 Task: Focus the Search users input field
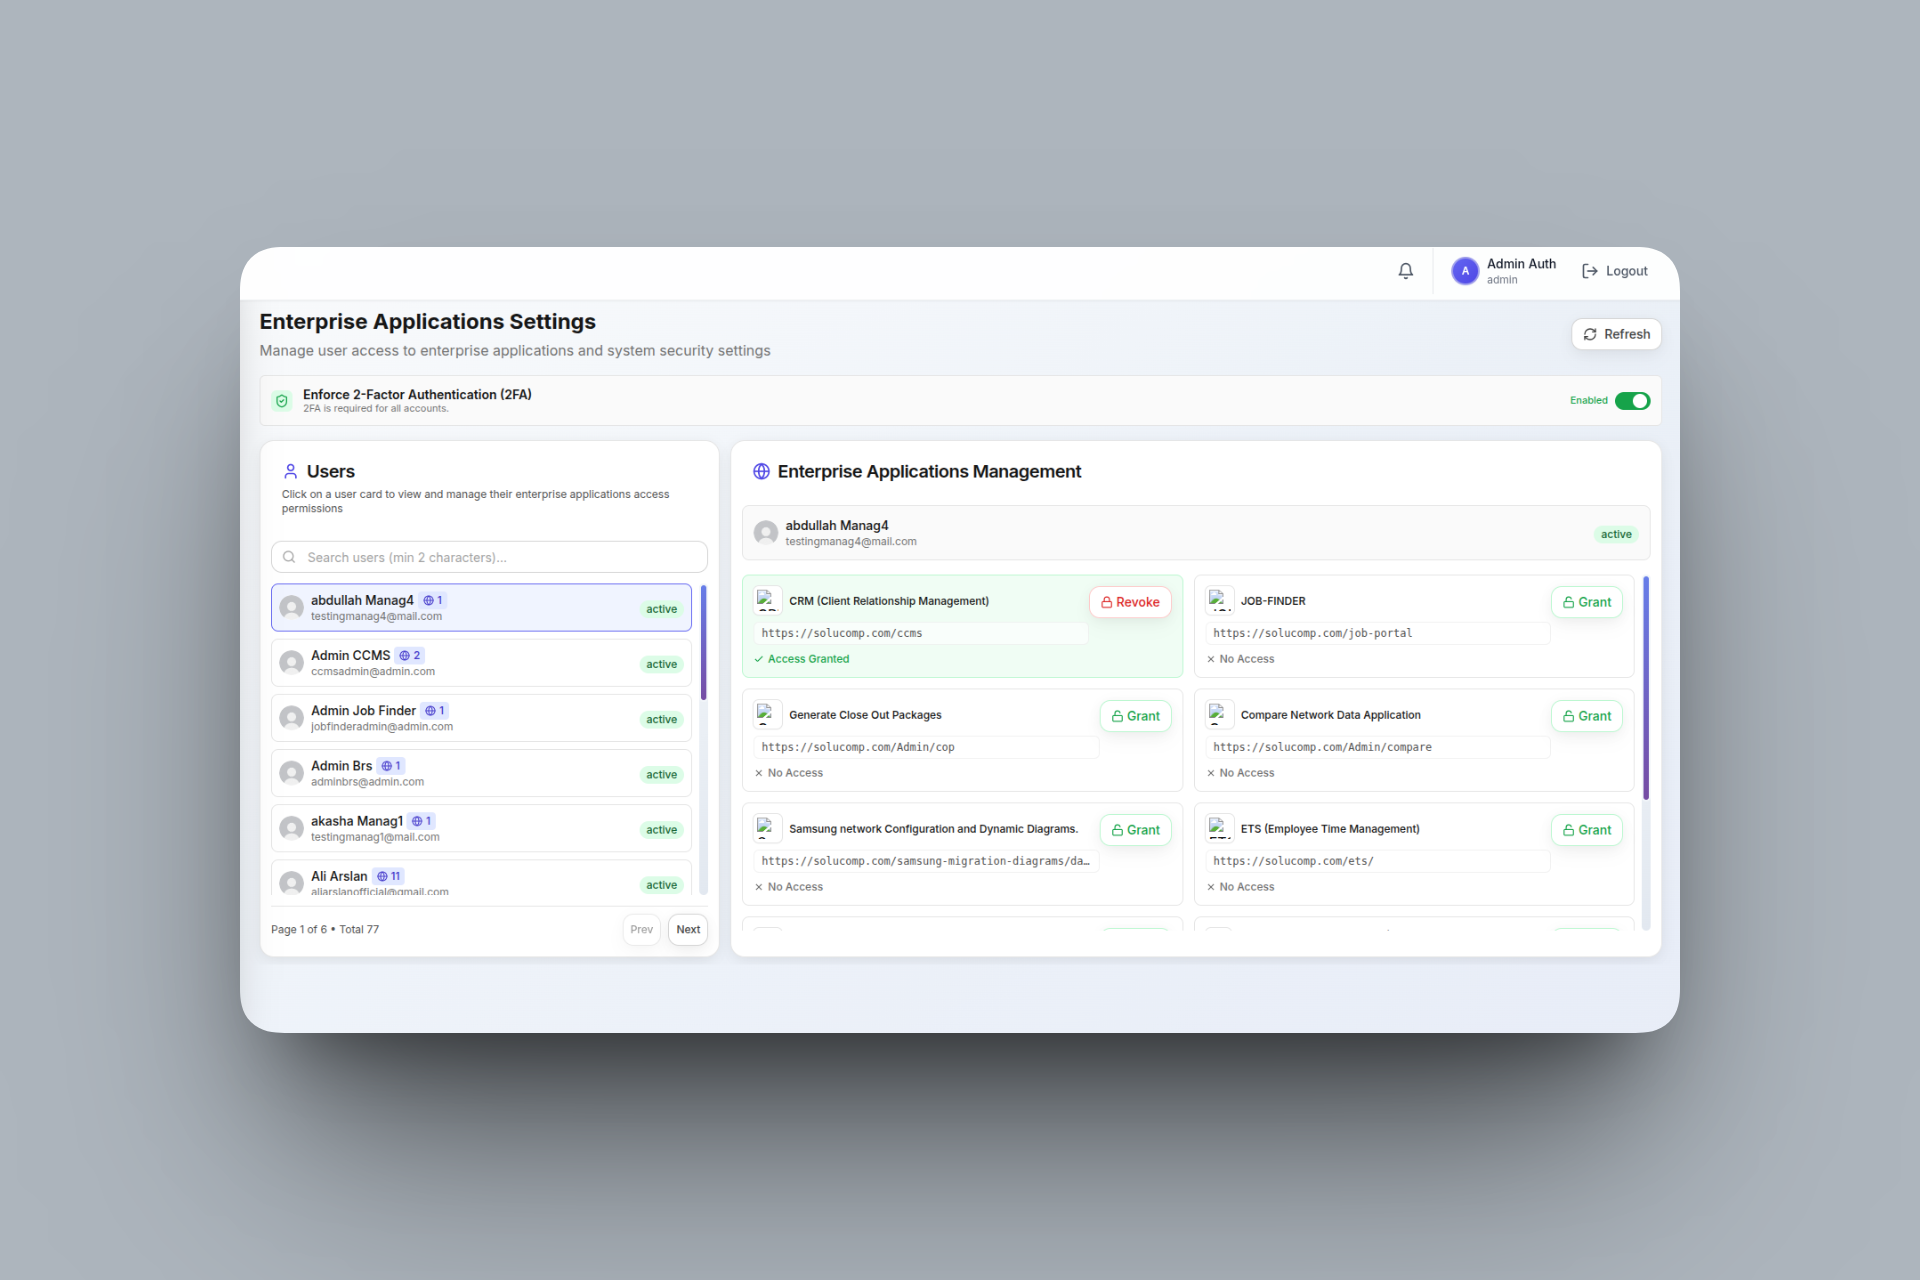pyautogui.click(x=489, y=557)
